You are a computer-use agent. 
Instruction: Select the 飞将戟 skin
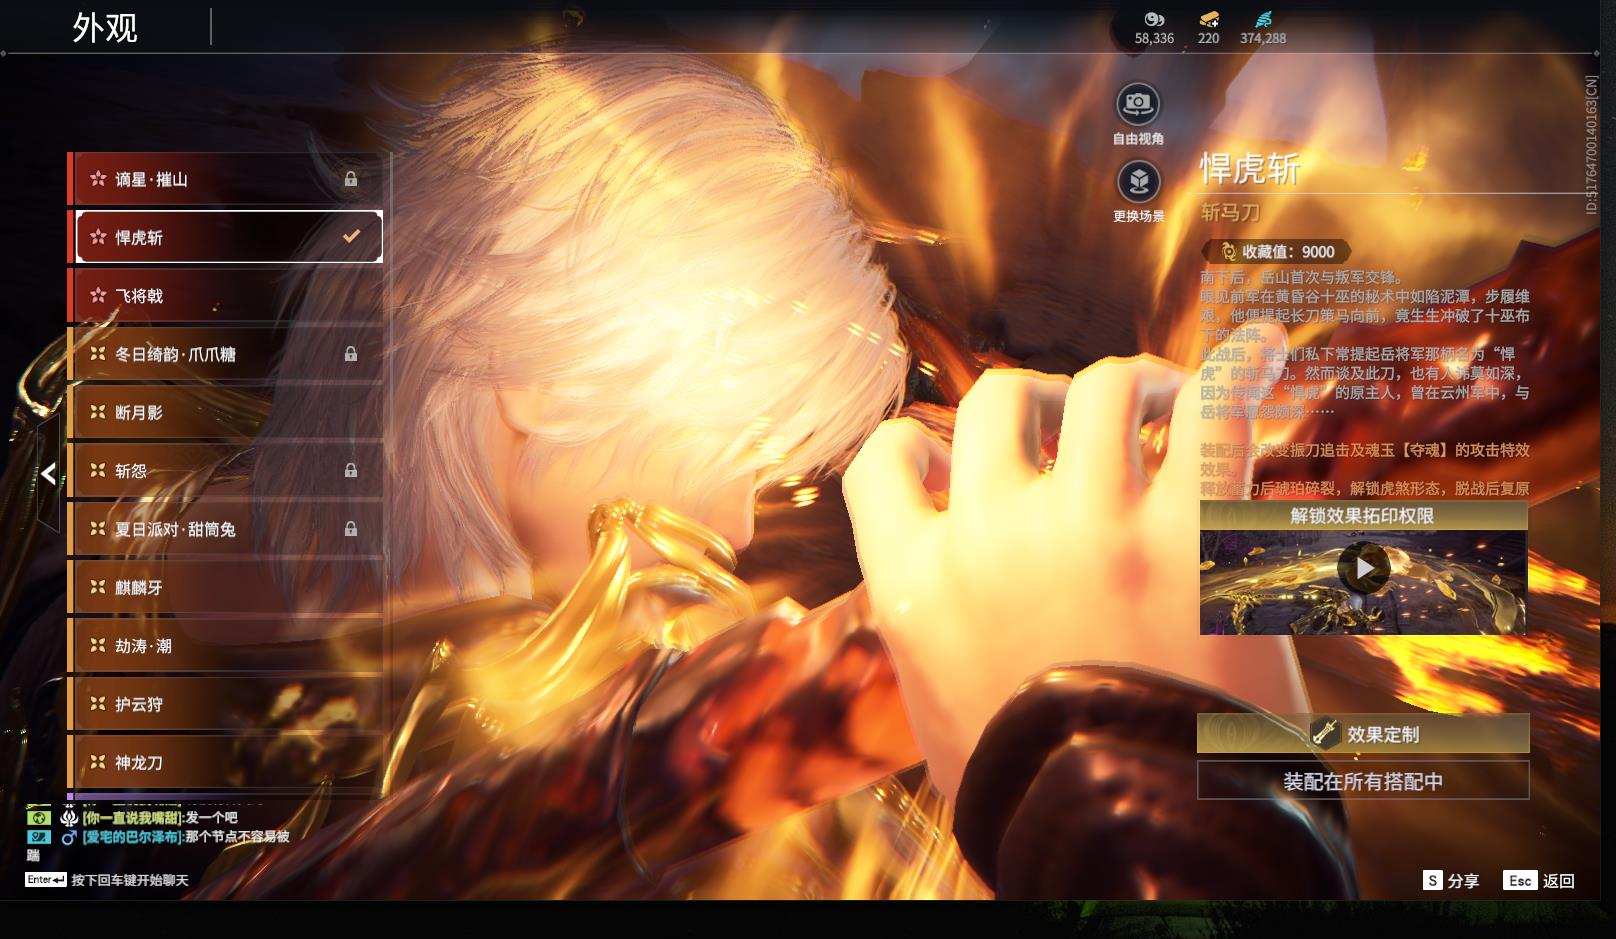[x=226, y=296]
